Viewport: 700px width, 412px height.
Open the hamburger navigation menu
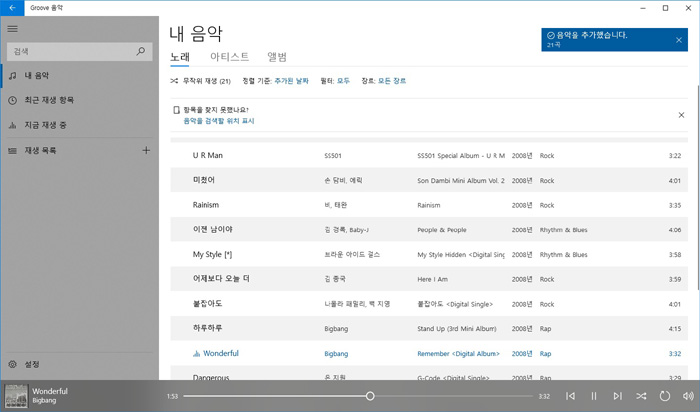(12, 29)
